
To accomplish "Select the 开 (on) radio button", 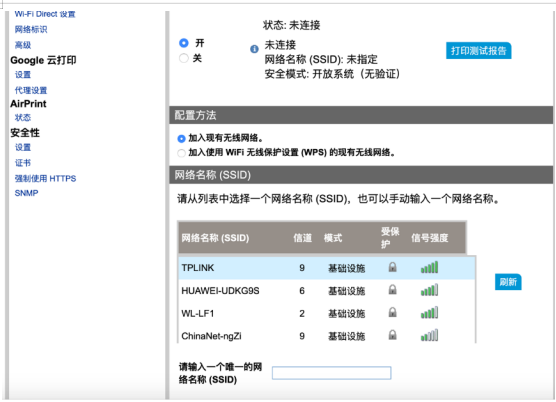I will click(x=184, y=43).
